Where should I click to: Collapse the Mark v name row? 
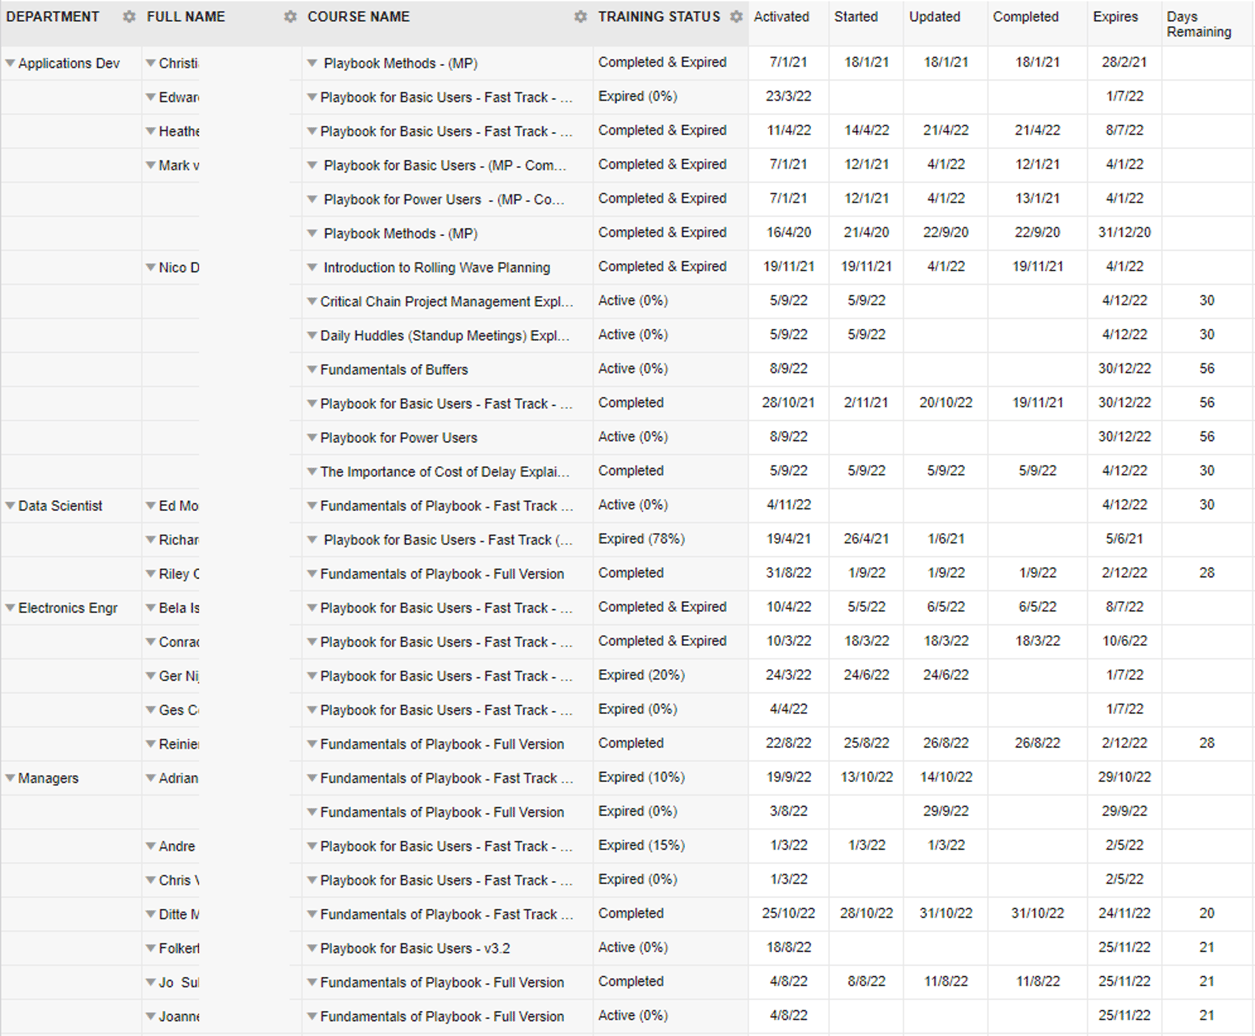[x=151, y=165]
